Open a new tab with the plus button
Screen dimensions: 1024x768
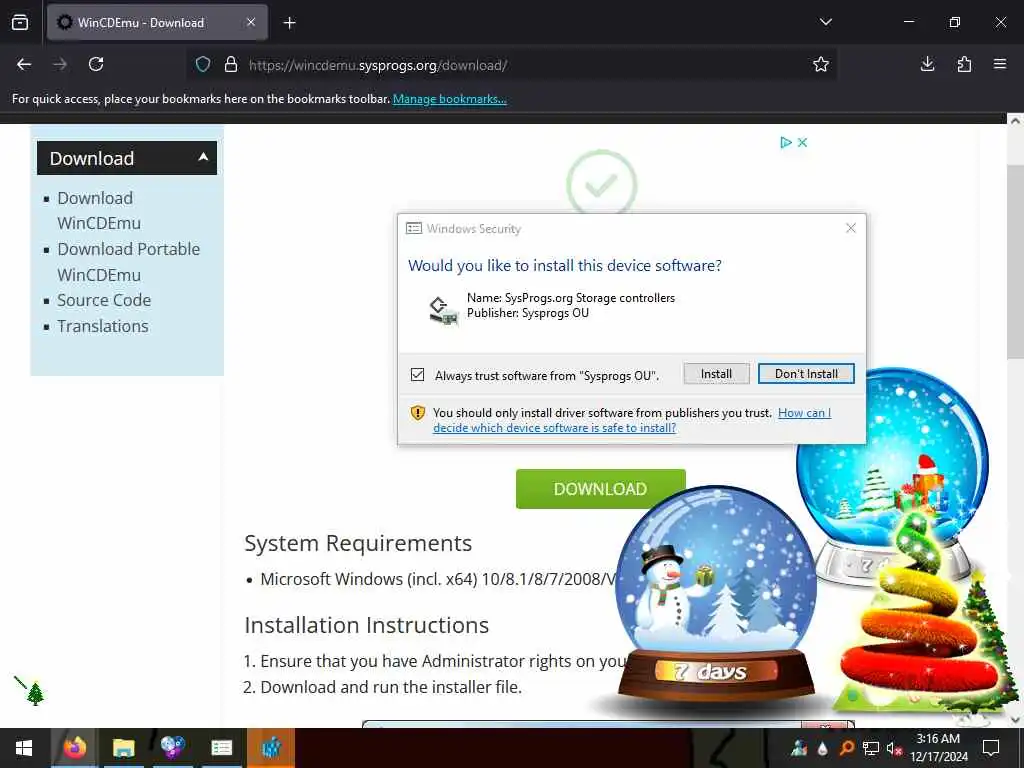click(x=290, y=23)
